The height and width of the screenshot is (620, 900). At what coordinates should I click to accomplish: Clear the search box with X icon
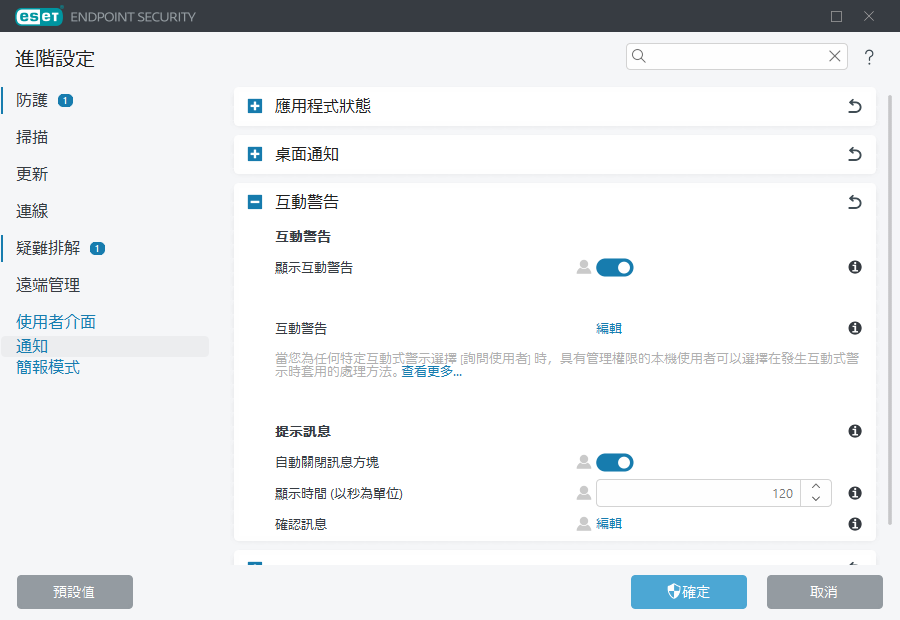tap(834, 57)
